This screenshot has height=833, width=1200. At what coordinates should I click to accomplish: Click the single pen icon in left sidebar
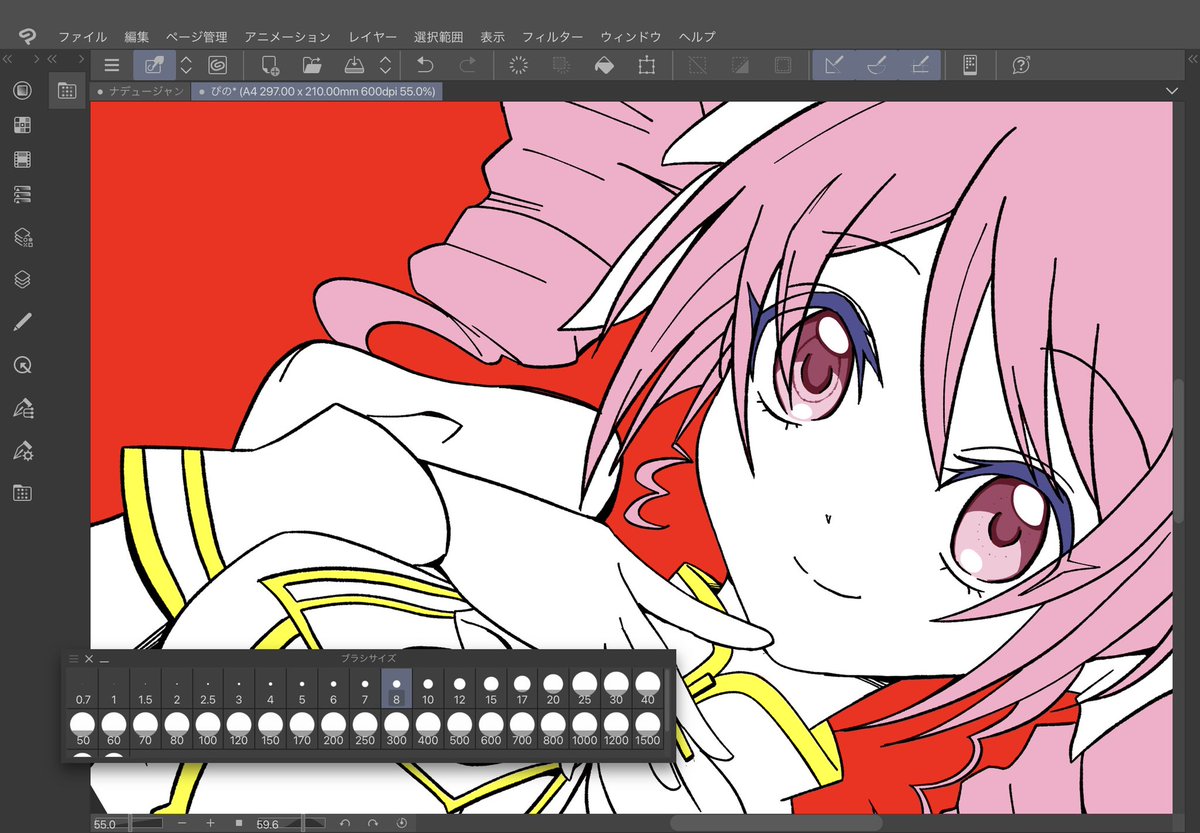(22, 322)
